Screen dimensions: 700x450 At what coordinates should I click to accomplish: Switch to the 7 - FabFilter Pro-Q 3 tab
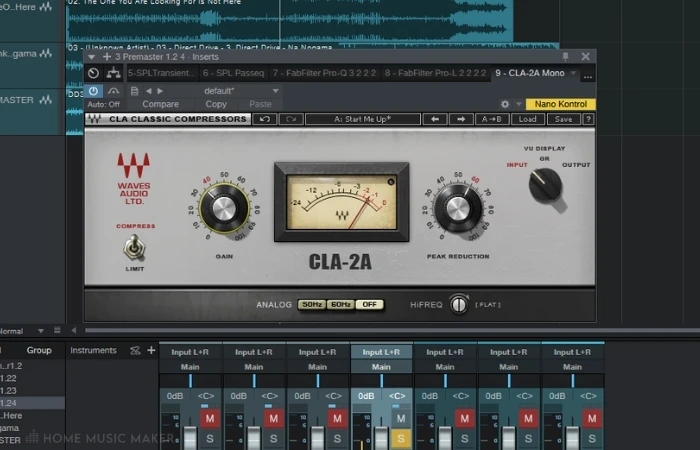pos(324,73)
